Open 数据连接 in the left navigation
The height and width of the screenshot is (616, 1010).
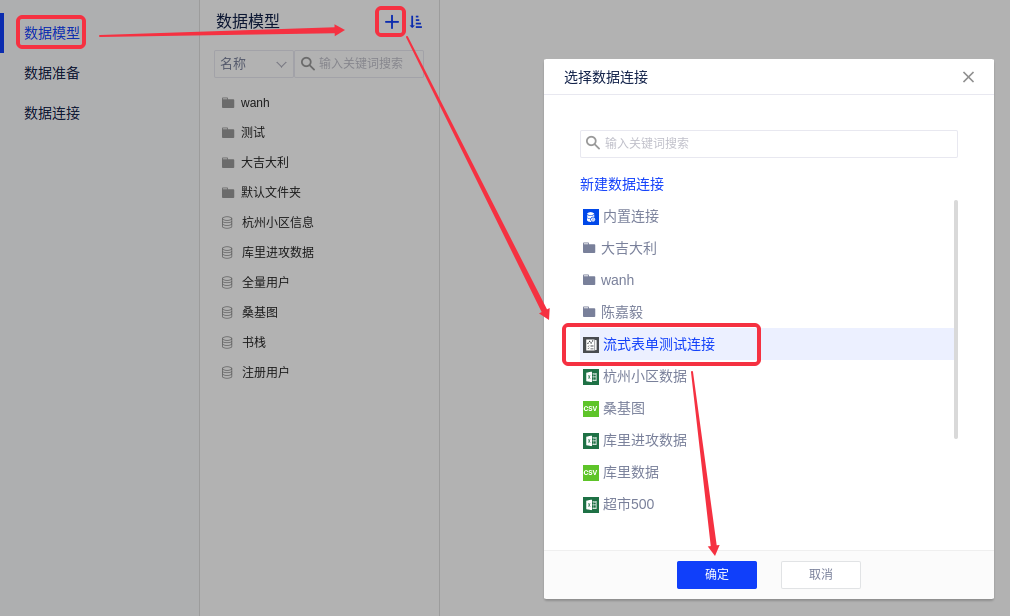52,114
